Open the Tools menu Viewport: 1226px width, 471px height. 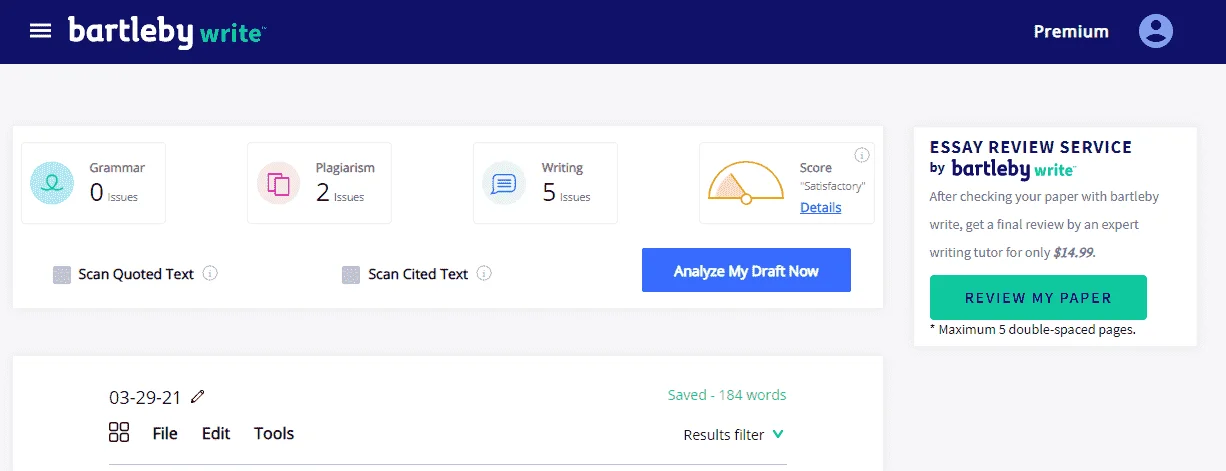(274, 433)
